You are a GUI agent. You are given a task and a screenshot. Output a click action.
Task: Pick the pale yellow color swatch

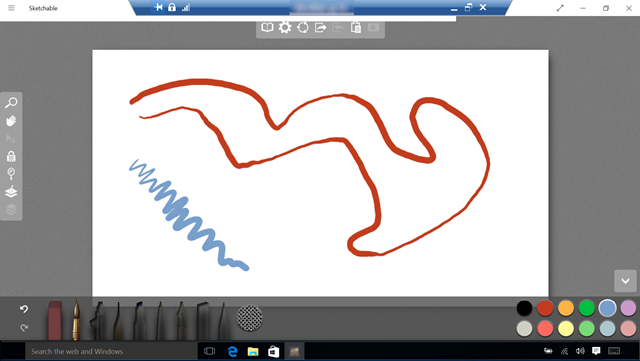point(566,328)
